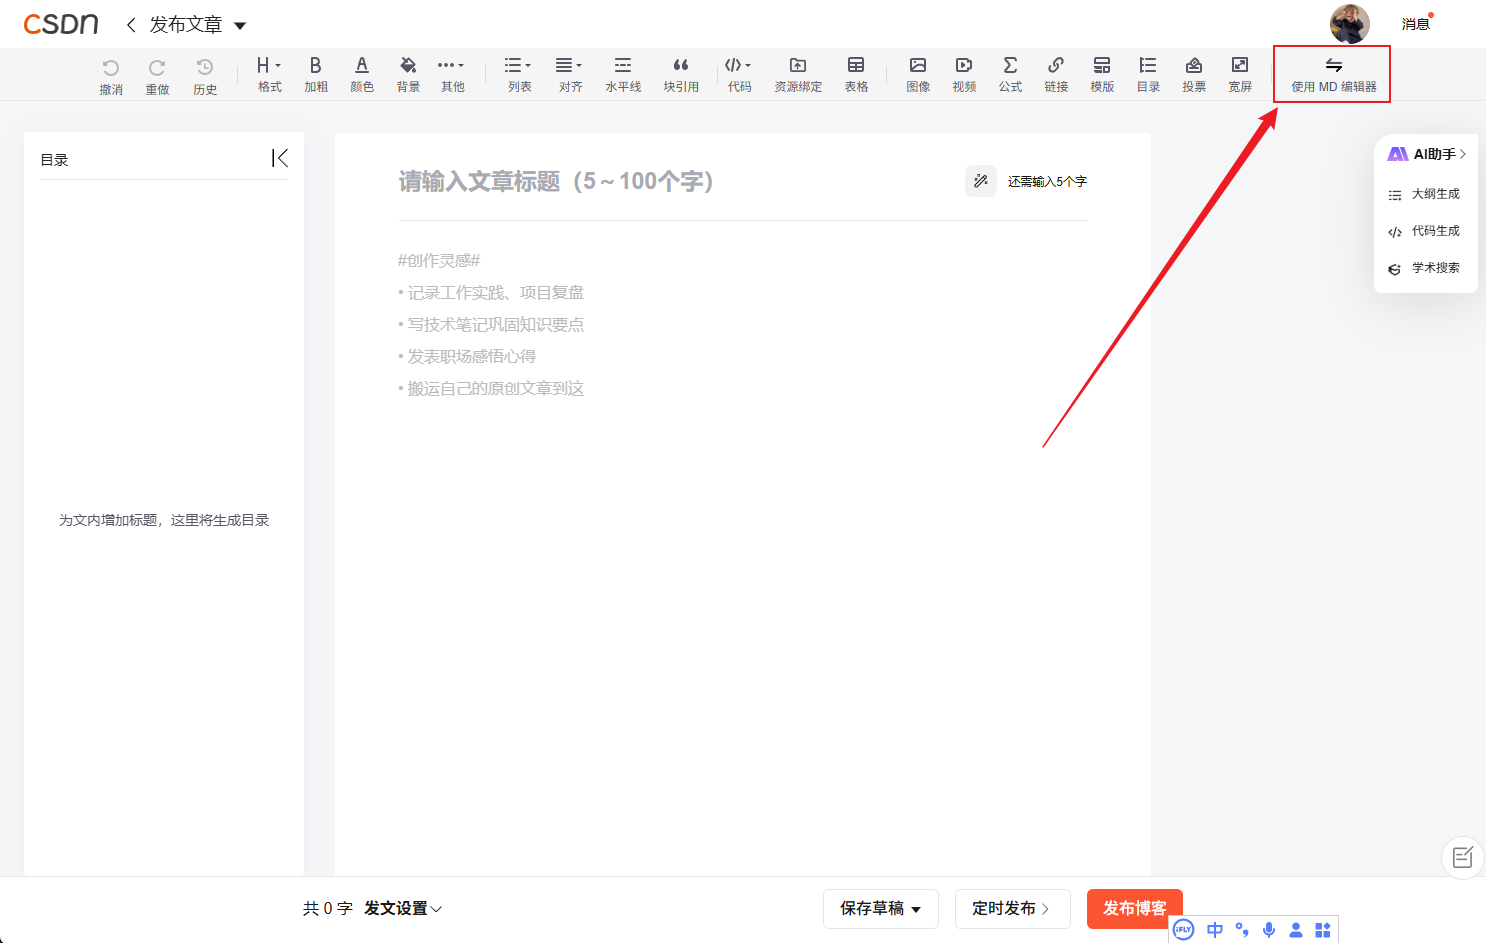
Task: Toggle the IME punctuation mode icon
Action: click(x=1242, y=930)
